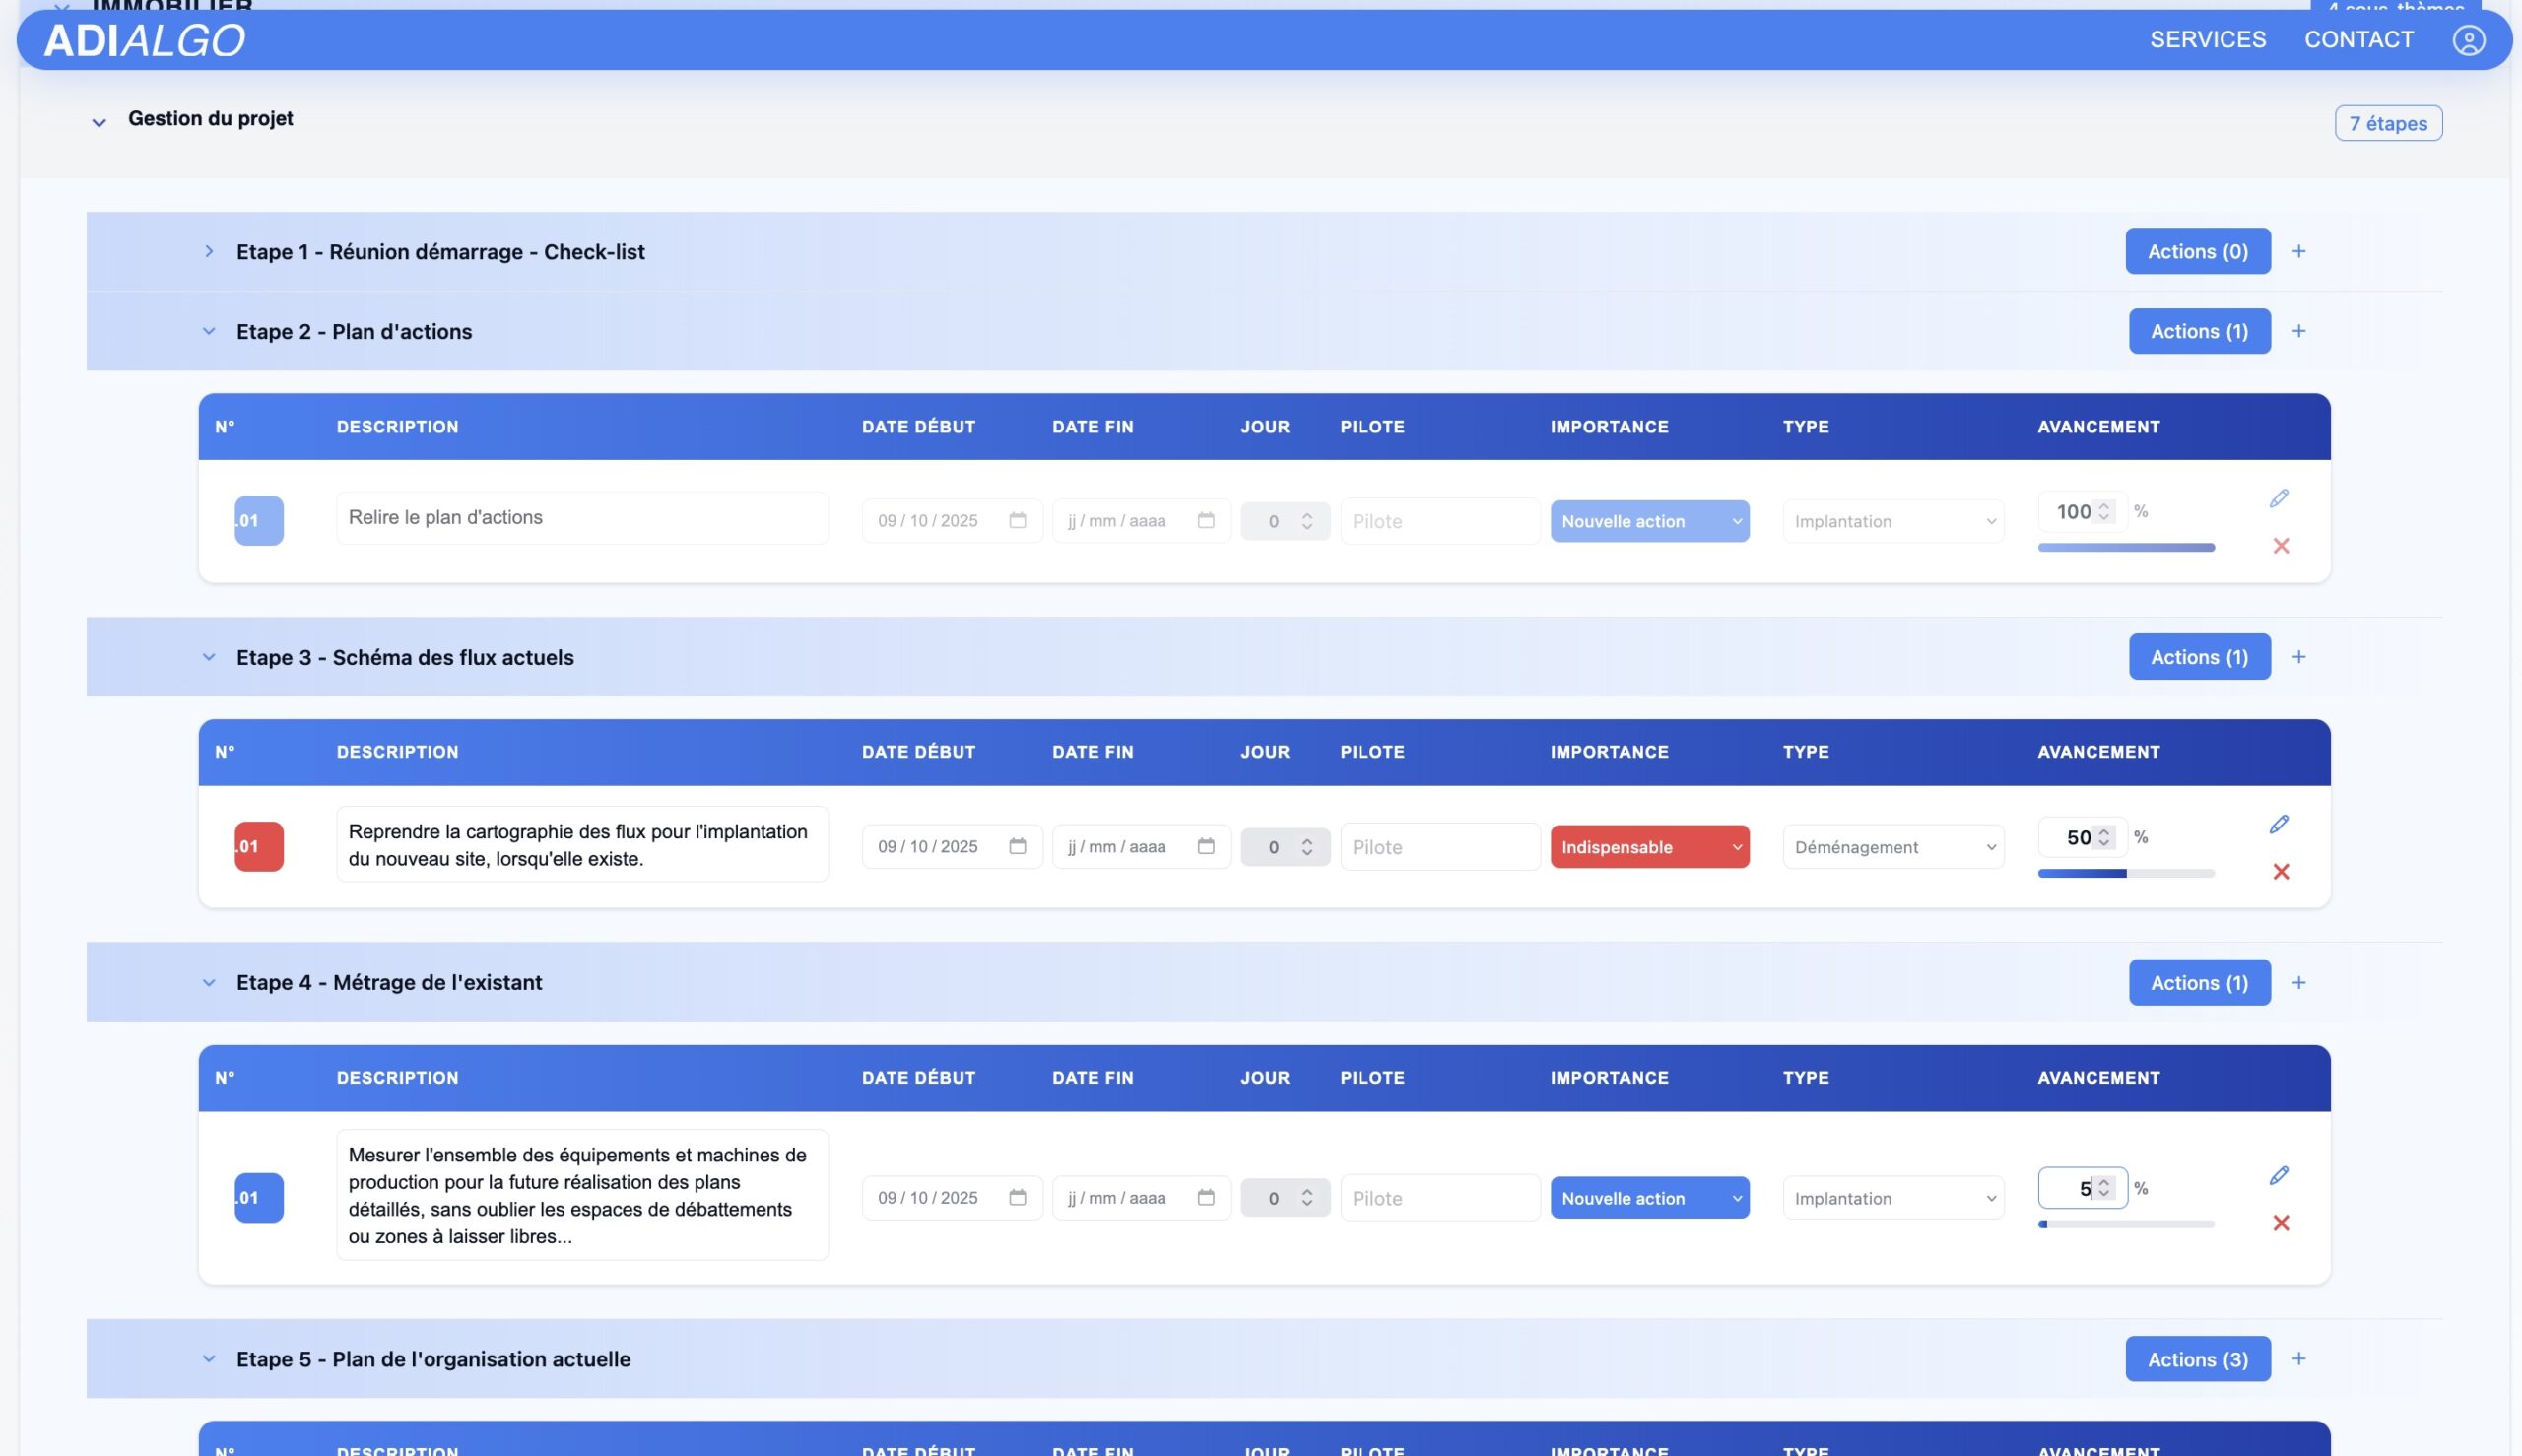Collapse the Gestion du projet section
This screenshot has height=1456, width=2522.
coord(99,122)
